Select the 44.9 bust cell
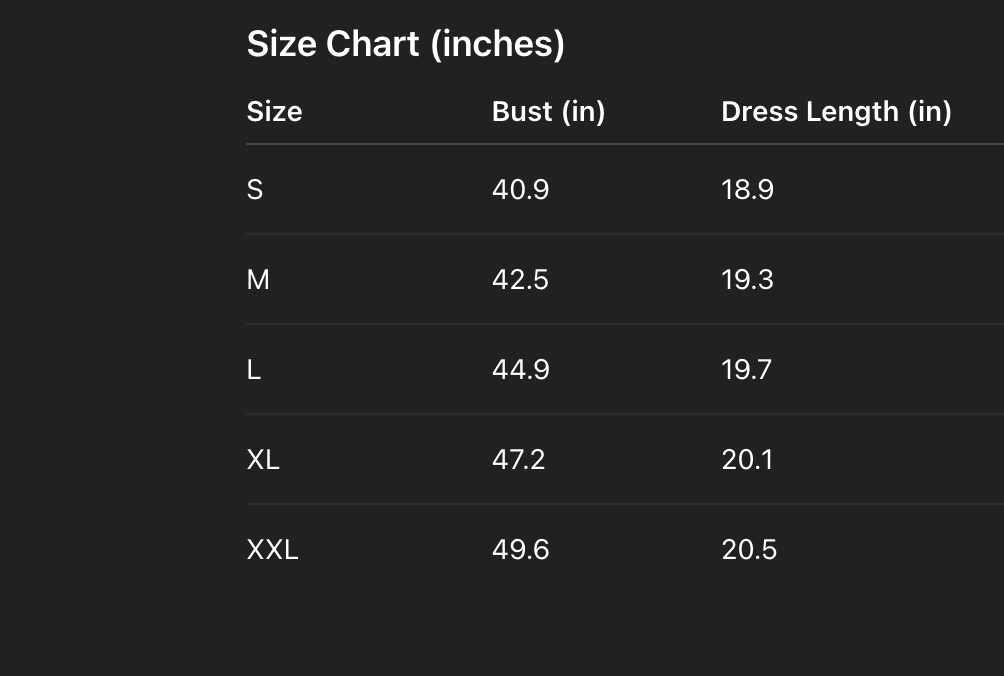Image resolution: width=1004 pixels, height=676 pixels. tap(520, 369)
